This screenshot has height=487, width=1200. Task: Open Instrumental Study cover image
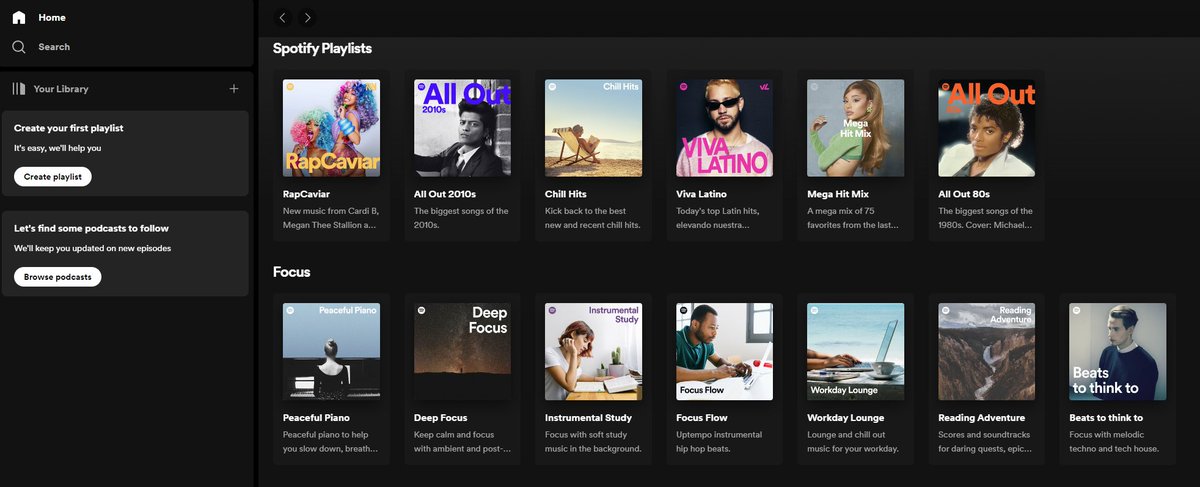tap(593, 352)
